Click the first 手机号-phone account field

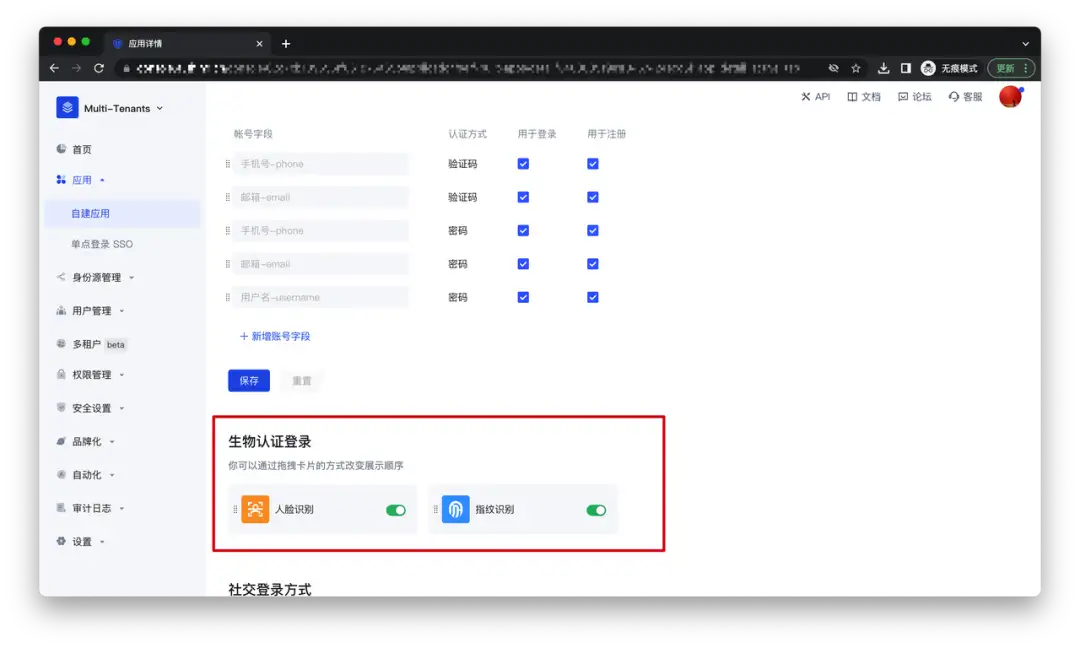click(x=320, y=164)
